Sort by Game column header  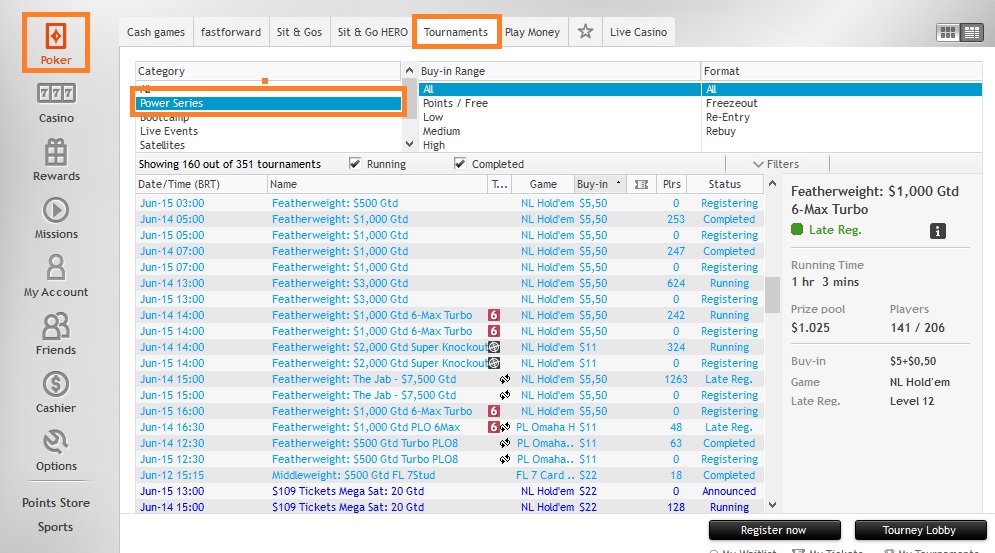(543, 184)
